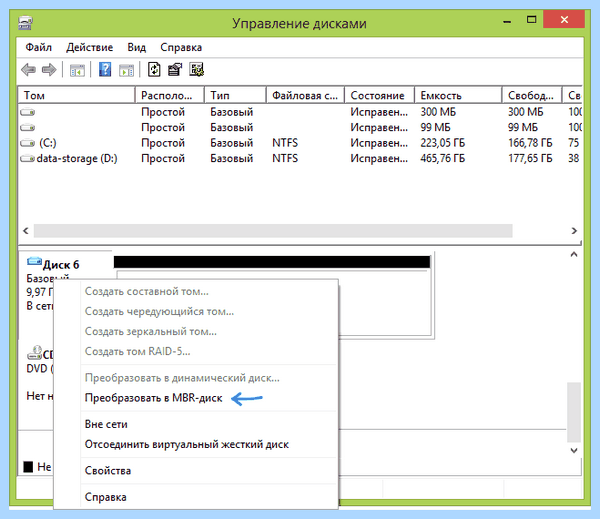This screenshot has width=600, height=519.
Task: Click the Back arrow toolbar icon
Action: pyautogui.click(x=29, y=70)
